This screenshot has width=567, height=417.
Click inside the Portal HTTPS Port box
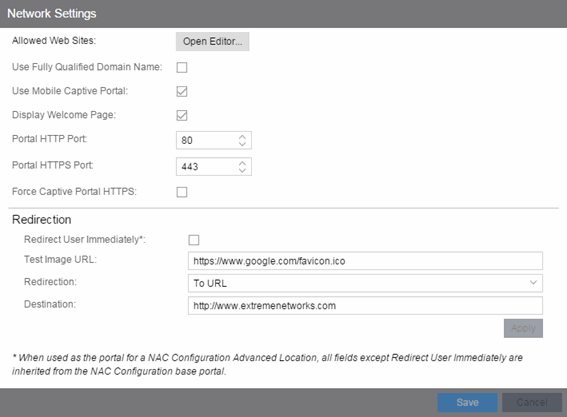pyautogui.click(x=207, y=167)
